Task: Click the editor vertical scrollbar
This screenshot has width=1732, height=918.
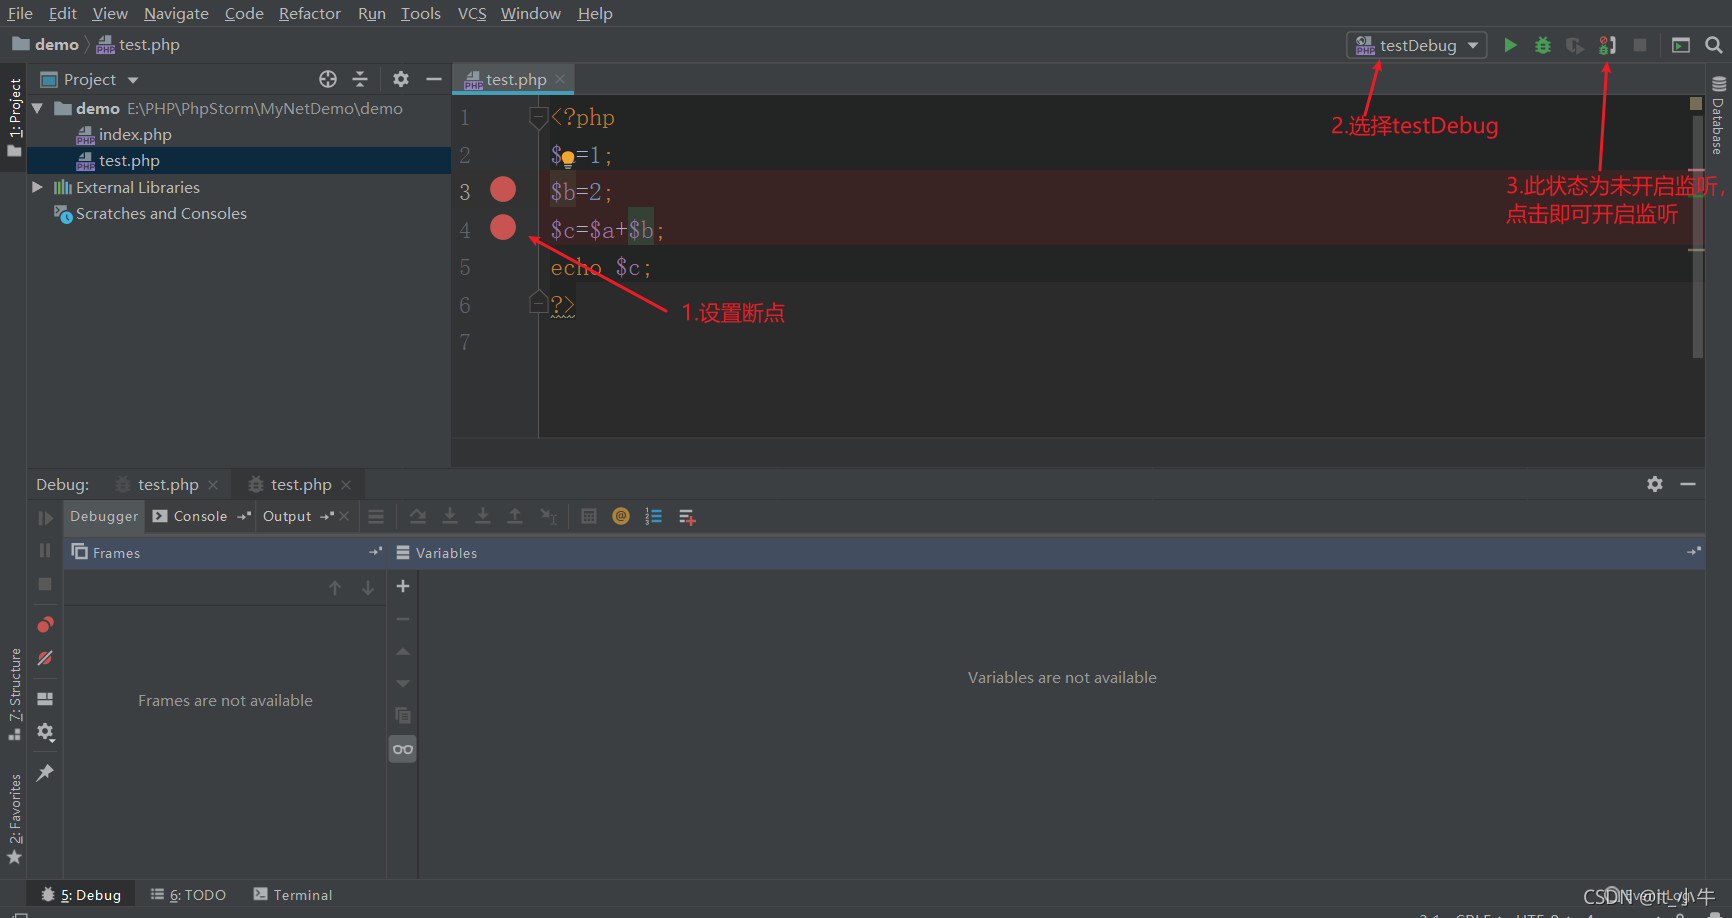Action: (1697, 237)
